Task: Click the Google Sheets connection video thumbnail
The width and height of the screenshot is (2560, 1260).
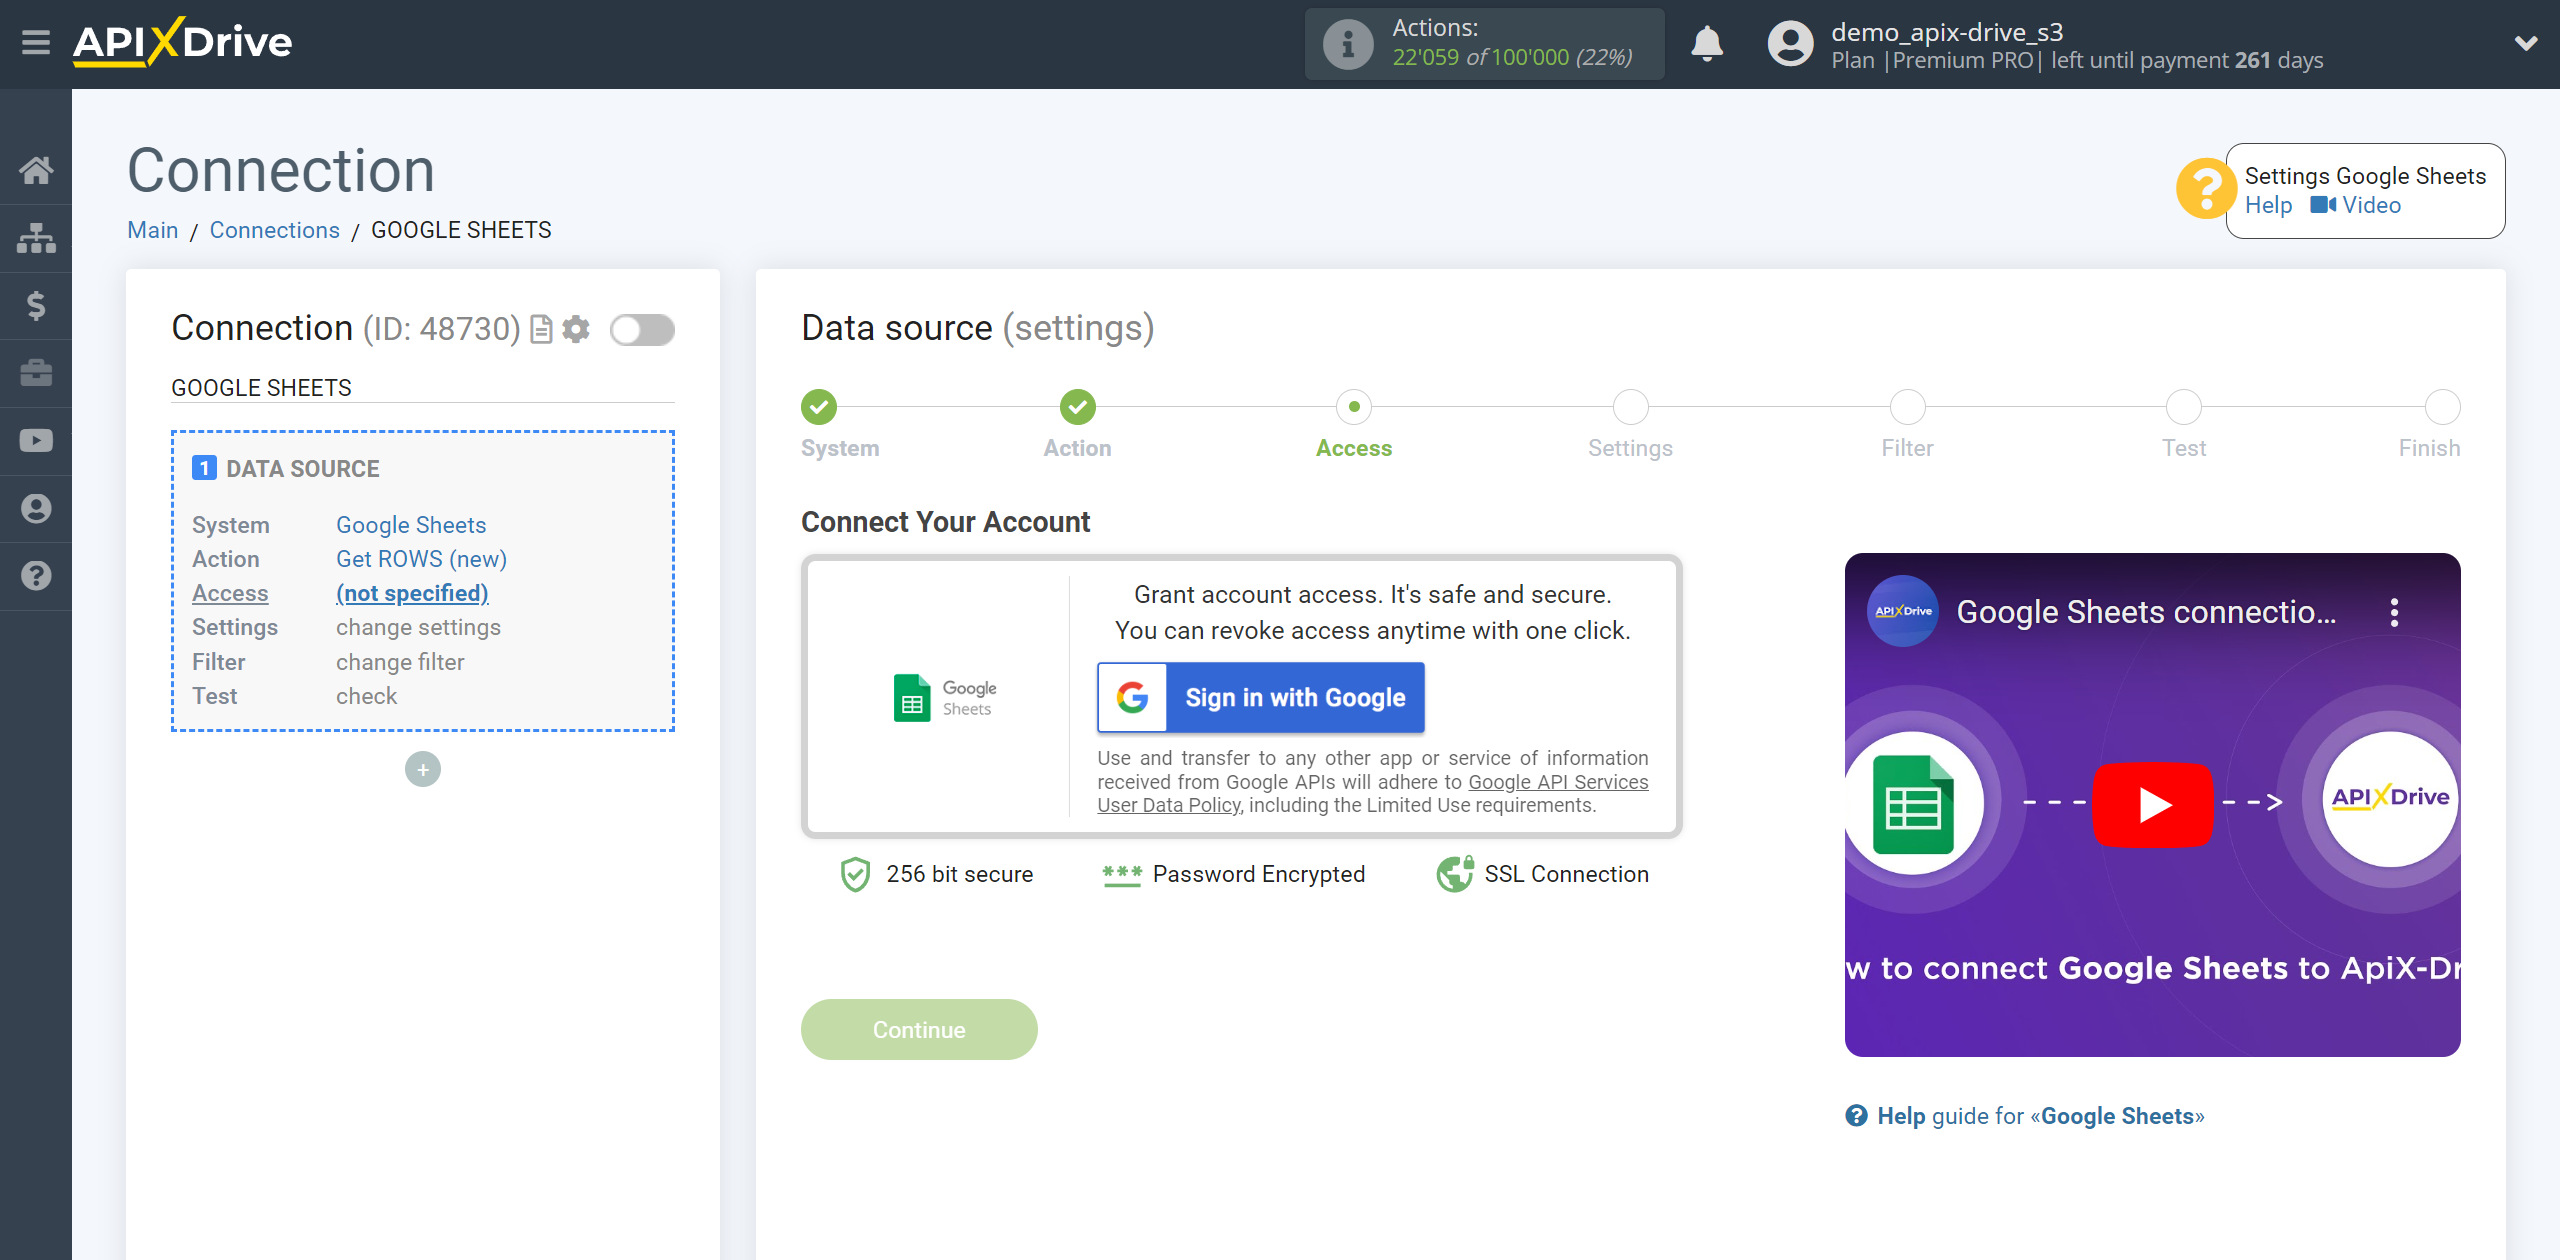Action: point(2153,803)
